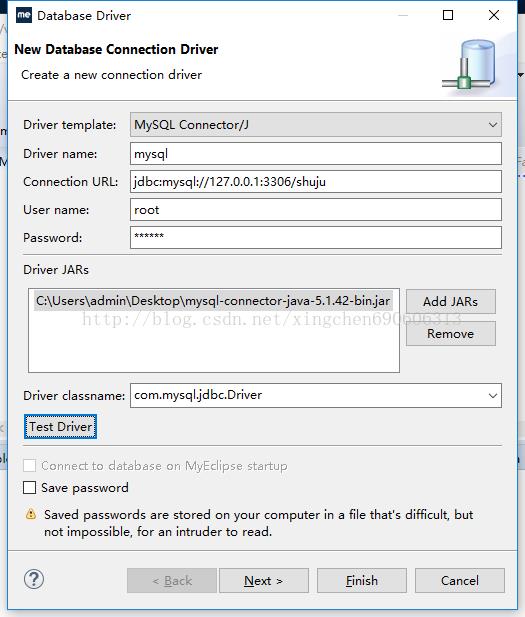Expand the Driver classname dropdown arrow

tap(493, 395)
